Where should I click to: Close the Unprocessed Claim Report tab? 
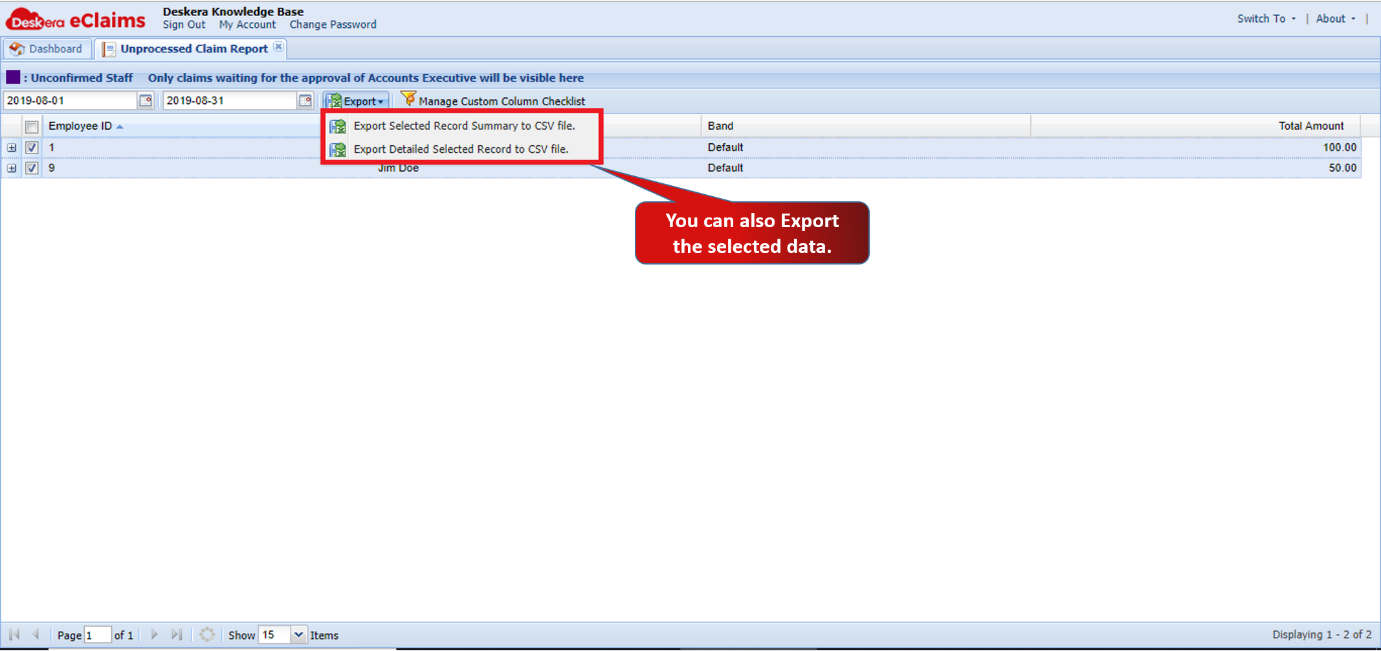(278, 47)
